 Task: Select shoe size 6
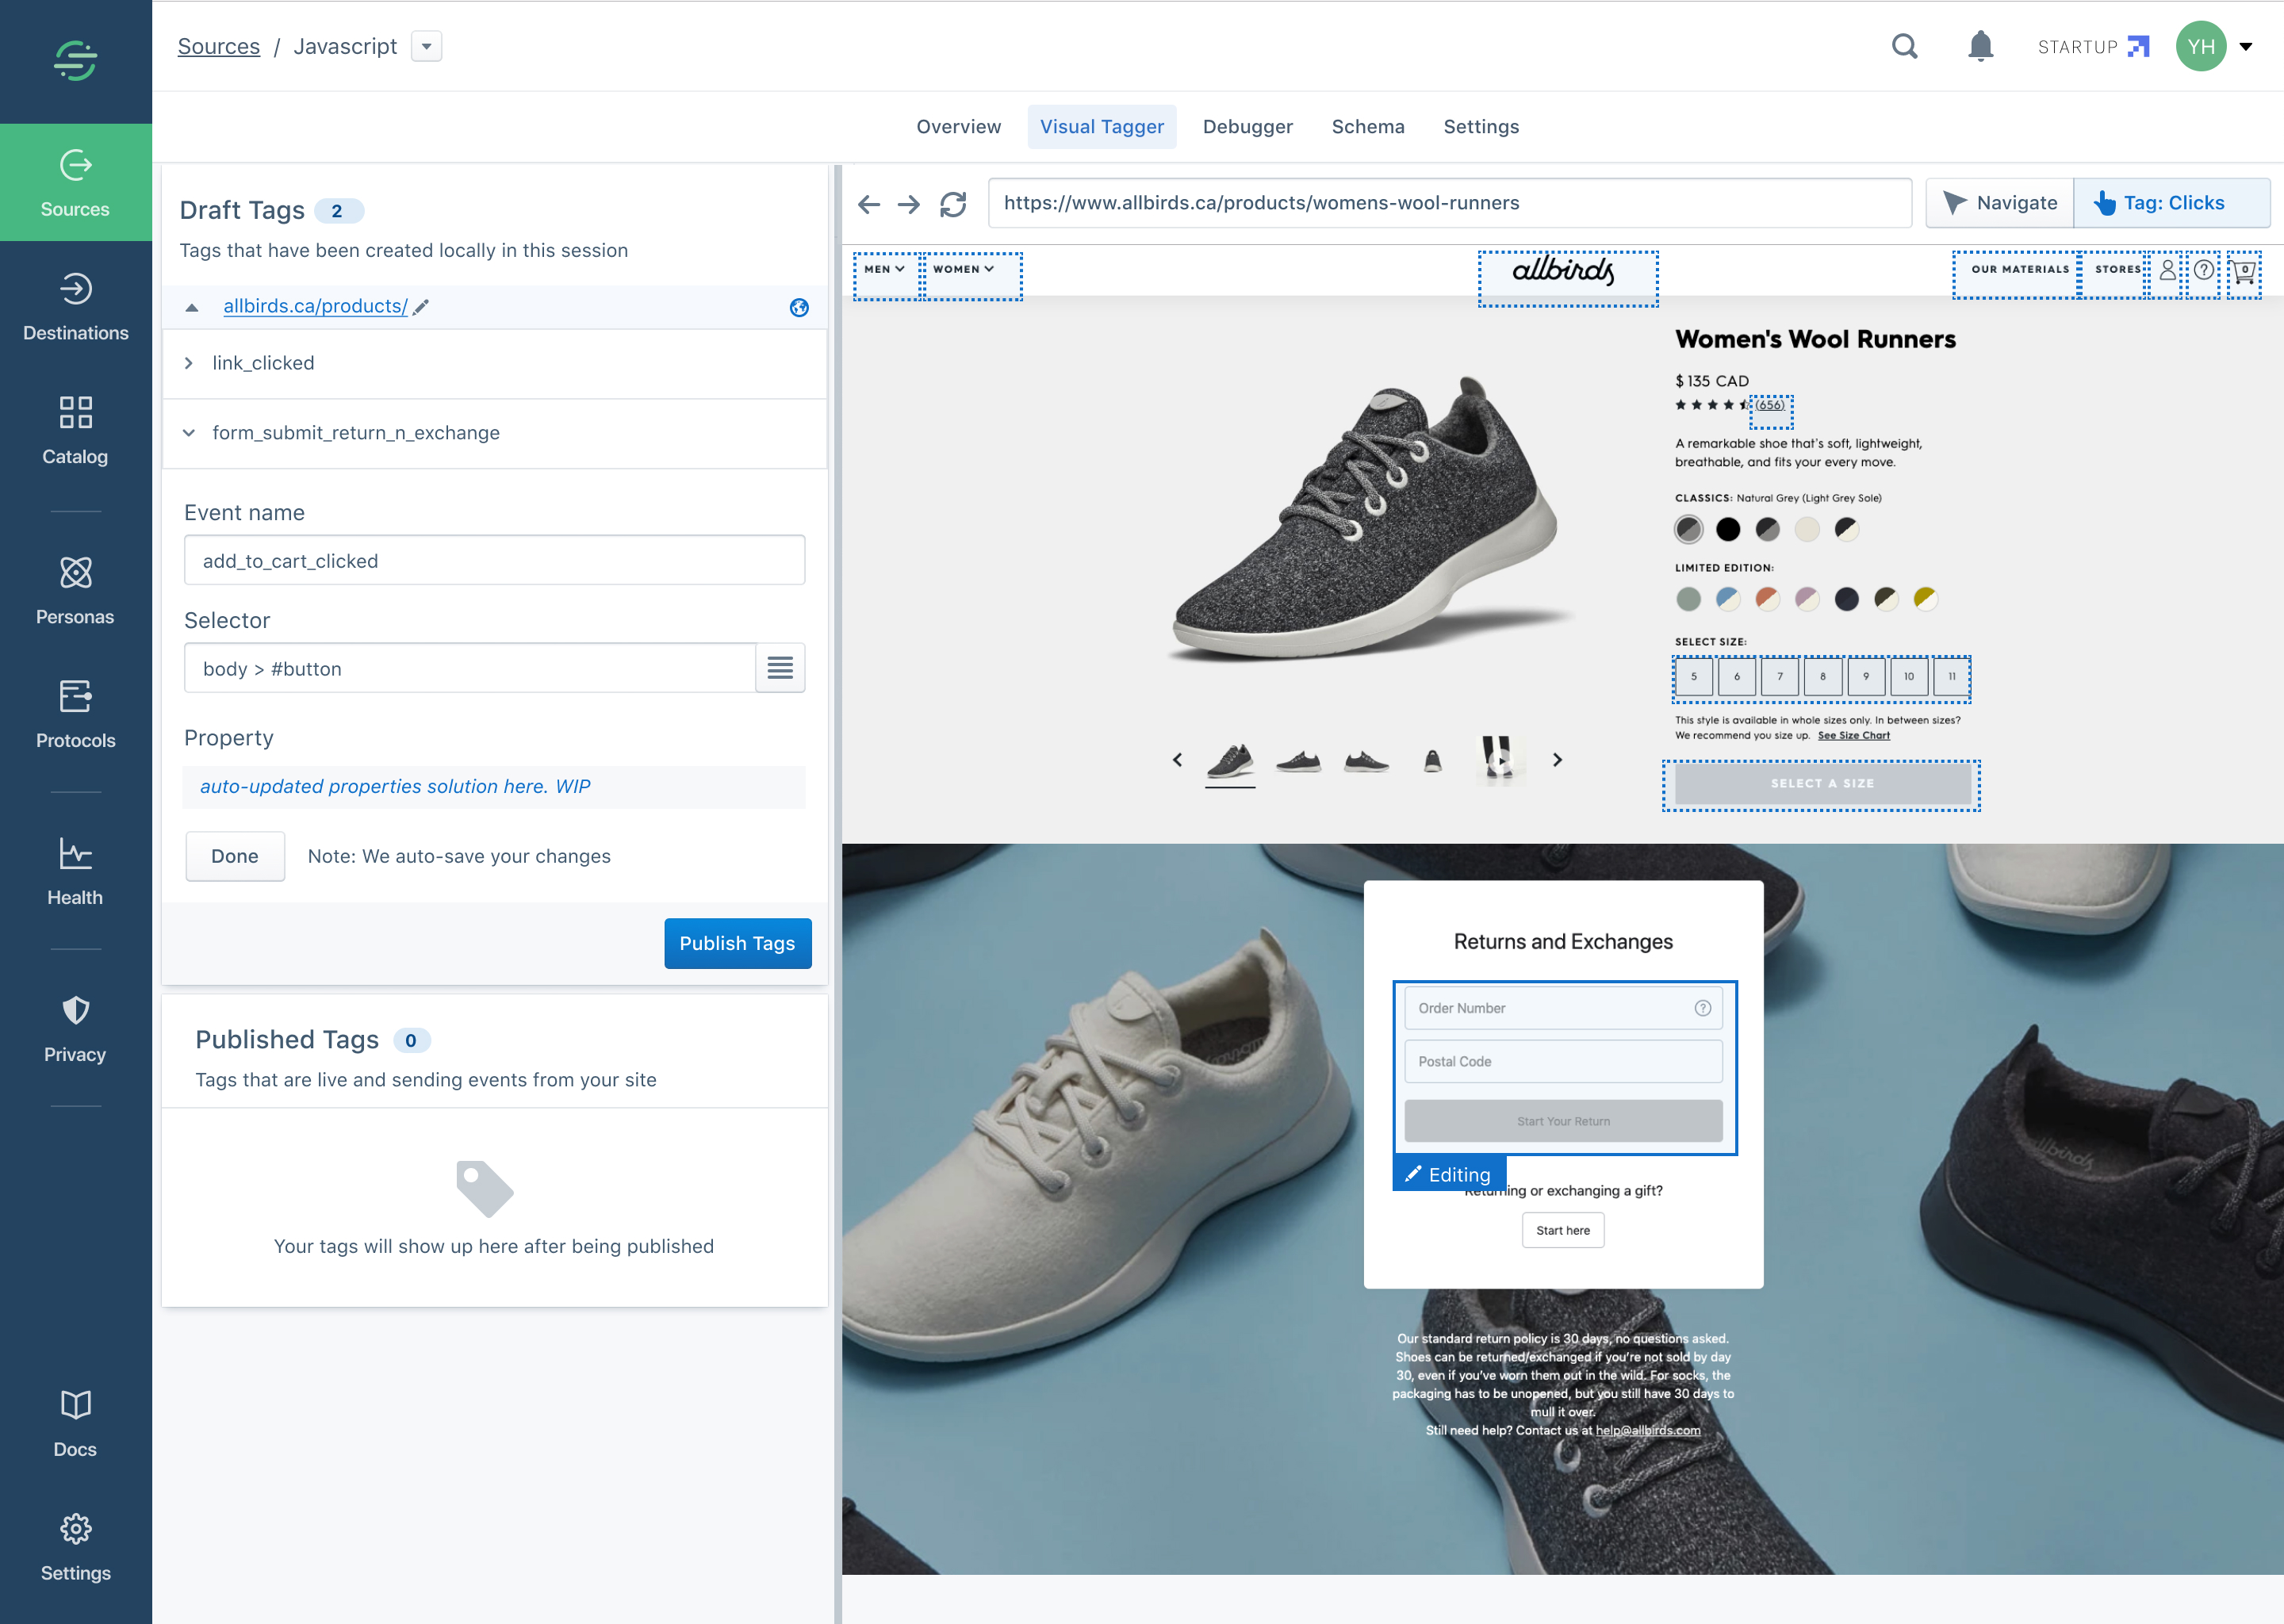click(x=1736, y=677)
